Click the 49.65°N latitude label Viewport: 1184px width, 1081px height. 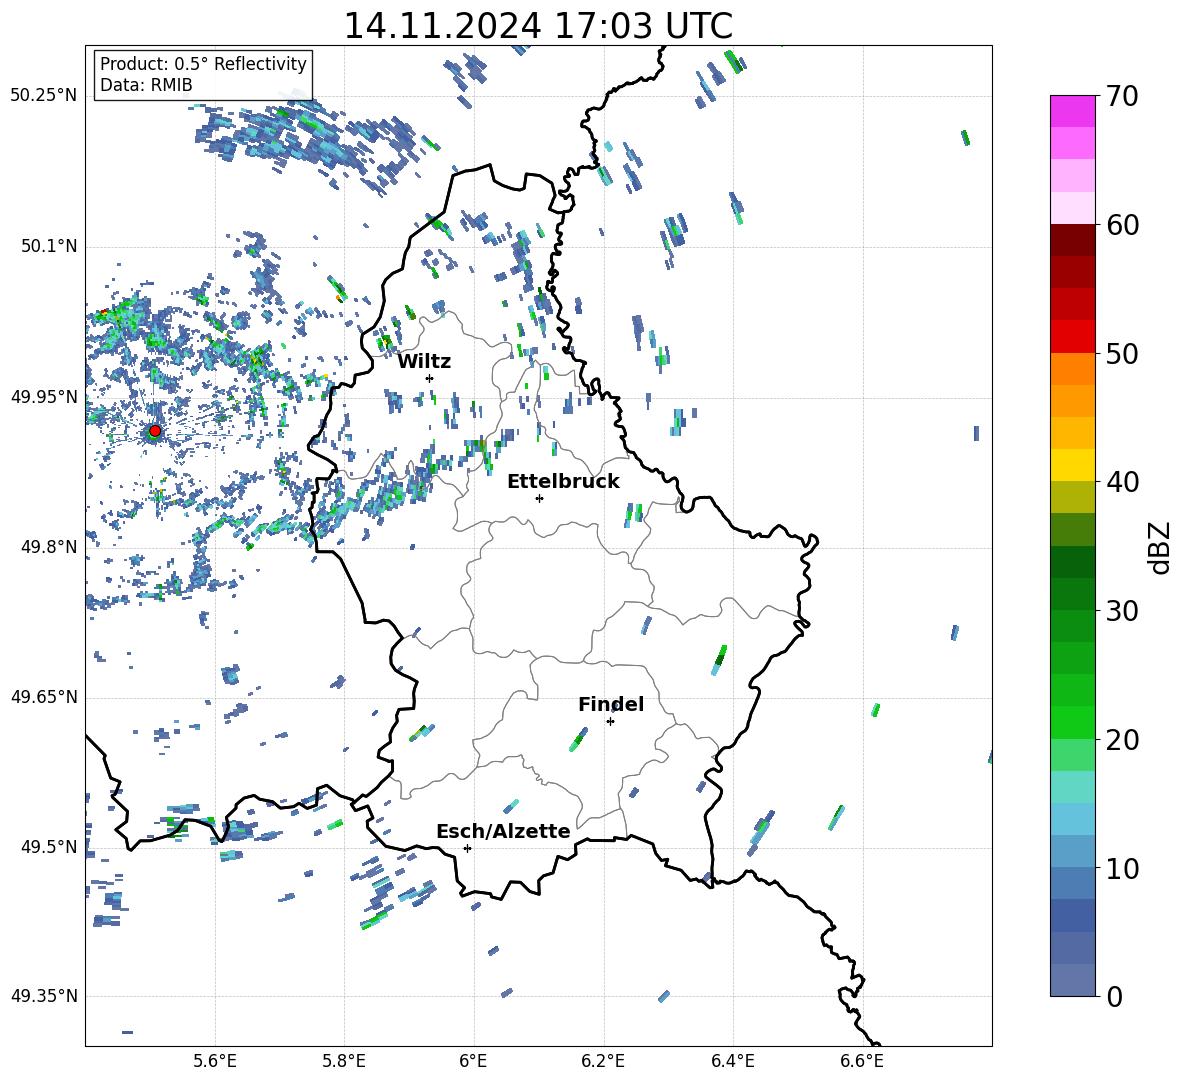tap(44, 696)
